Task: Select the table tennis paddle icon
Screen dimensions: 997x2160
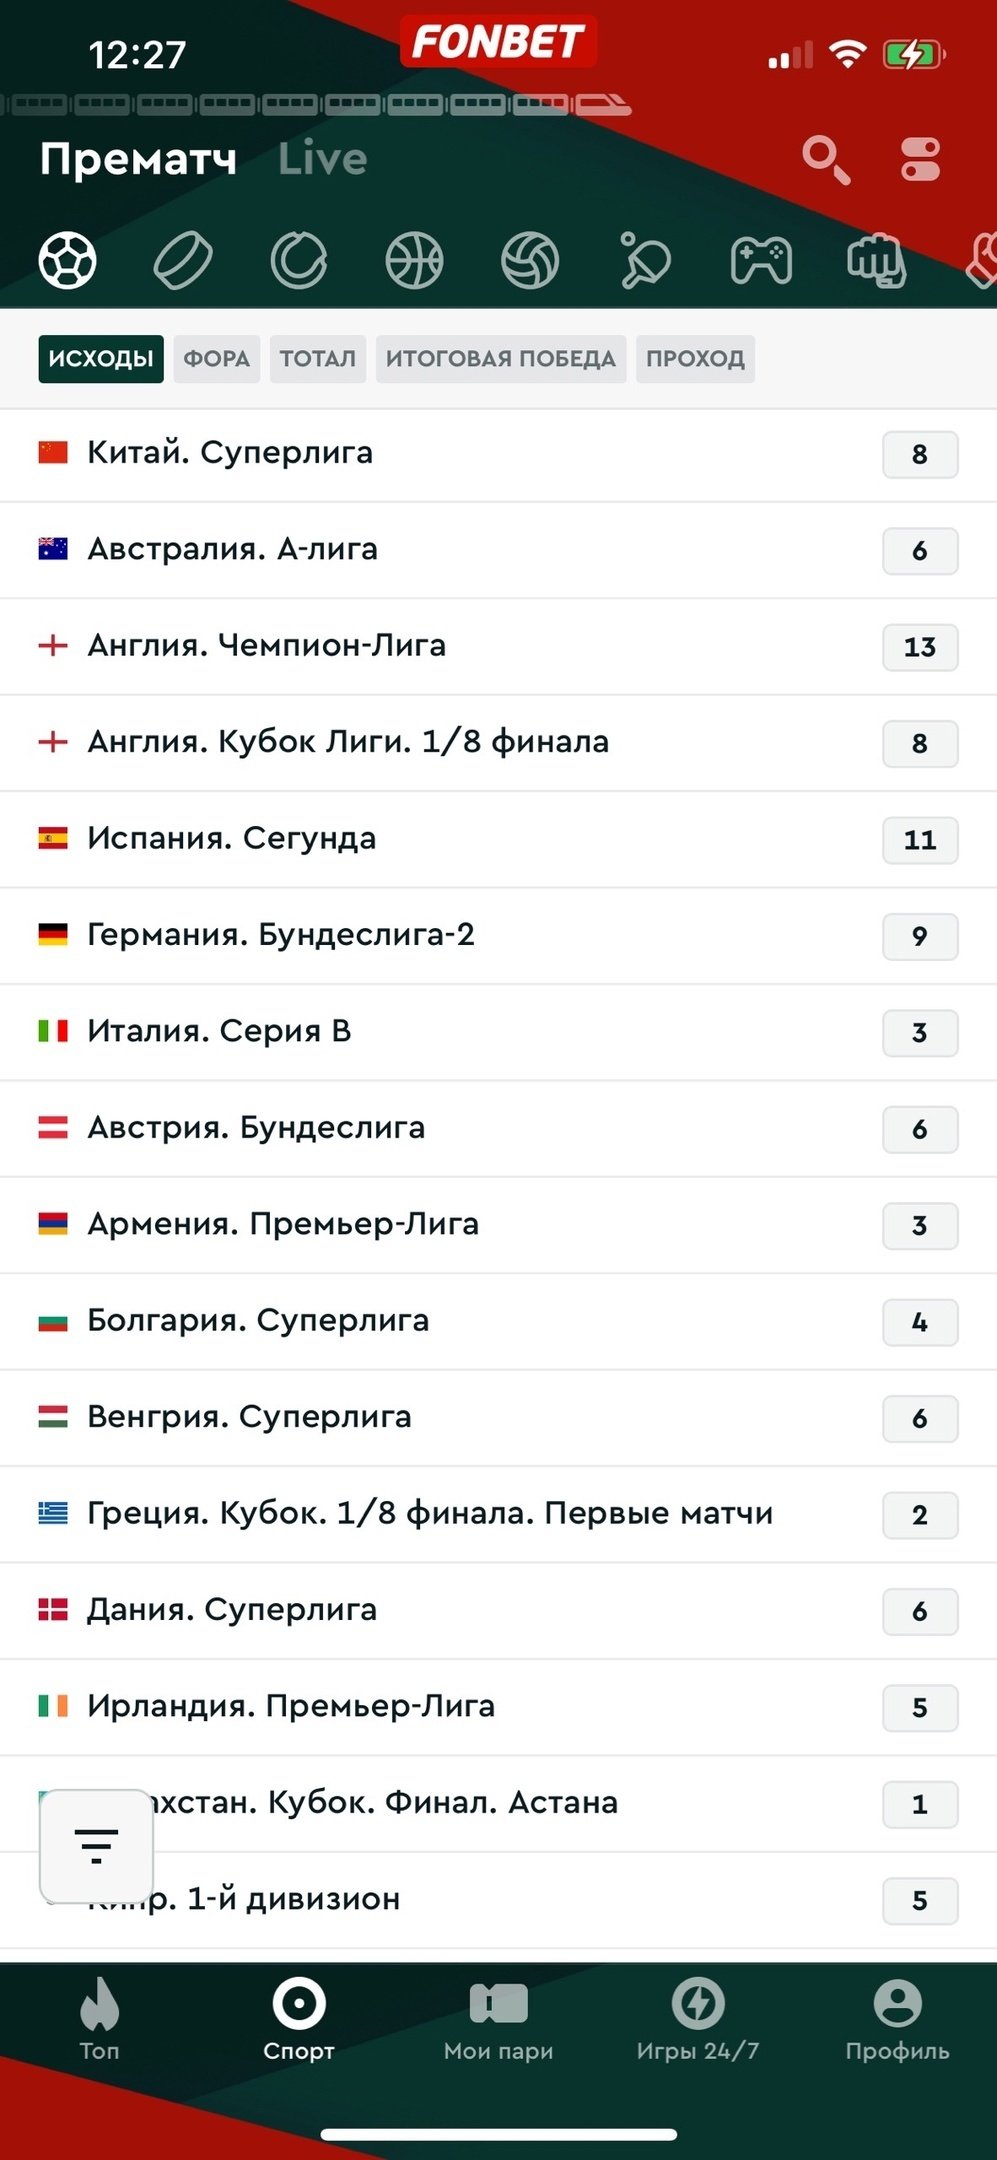Action: [645, 260]
